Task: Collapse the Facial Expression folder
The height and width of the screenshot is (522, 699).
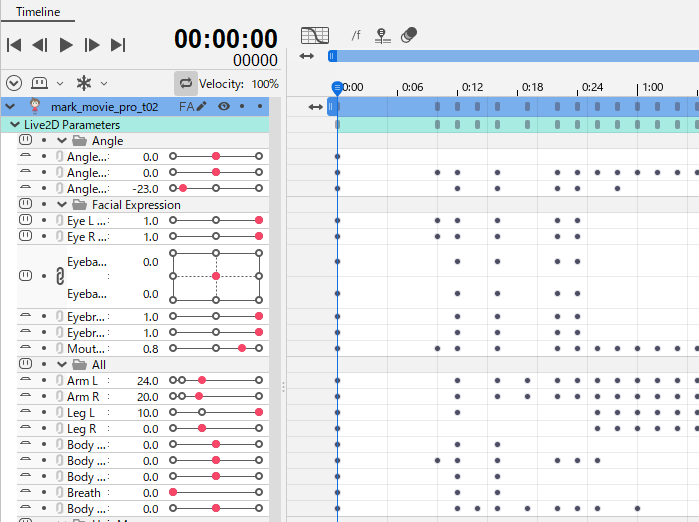Action: coord(62,204)
